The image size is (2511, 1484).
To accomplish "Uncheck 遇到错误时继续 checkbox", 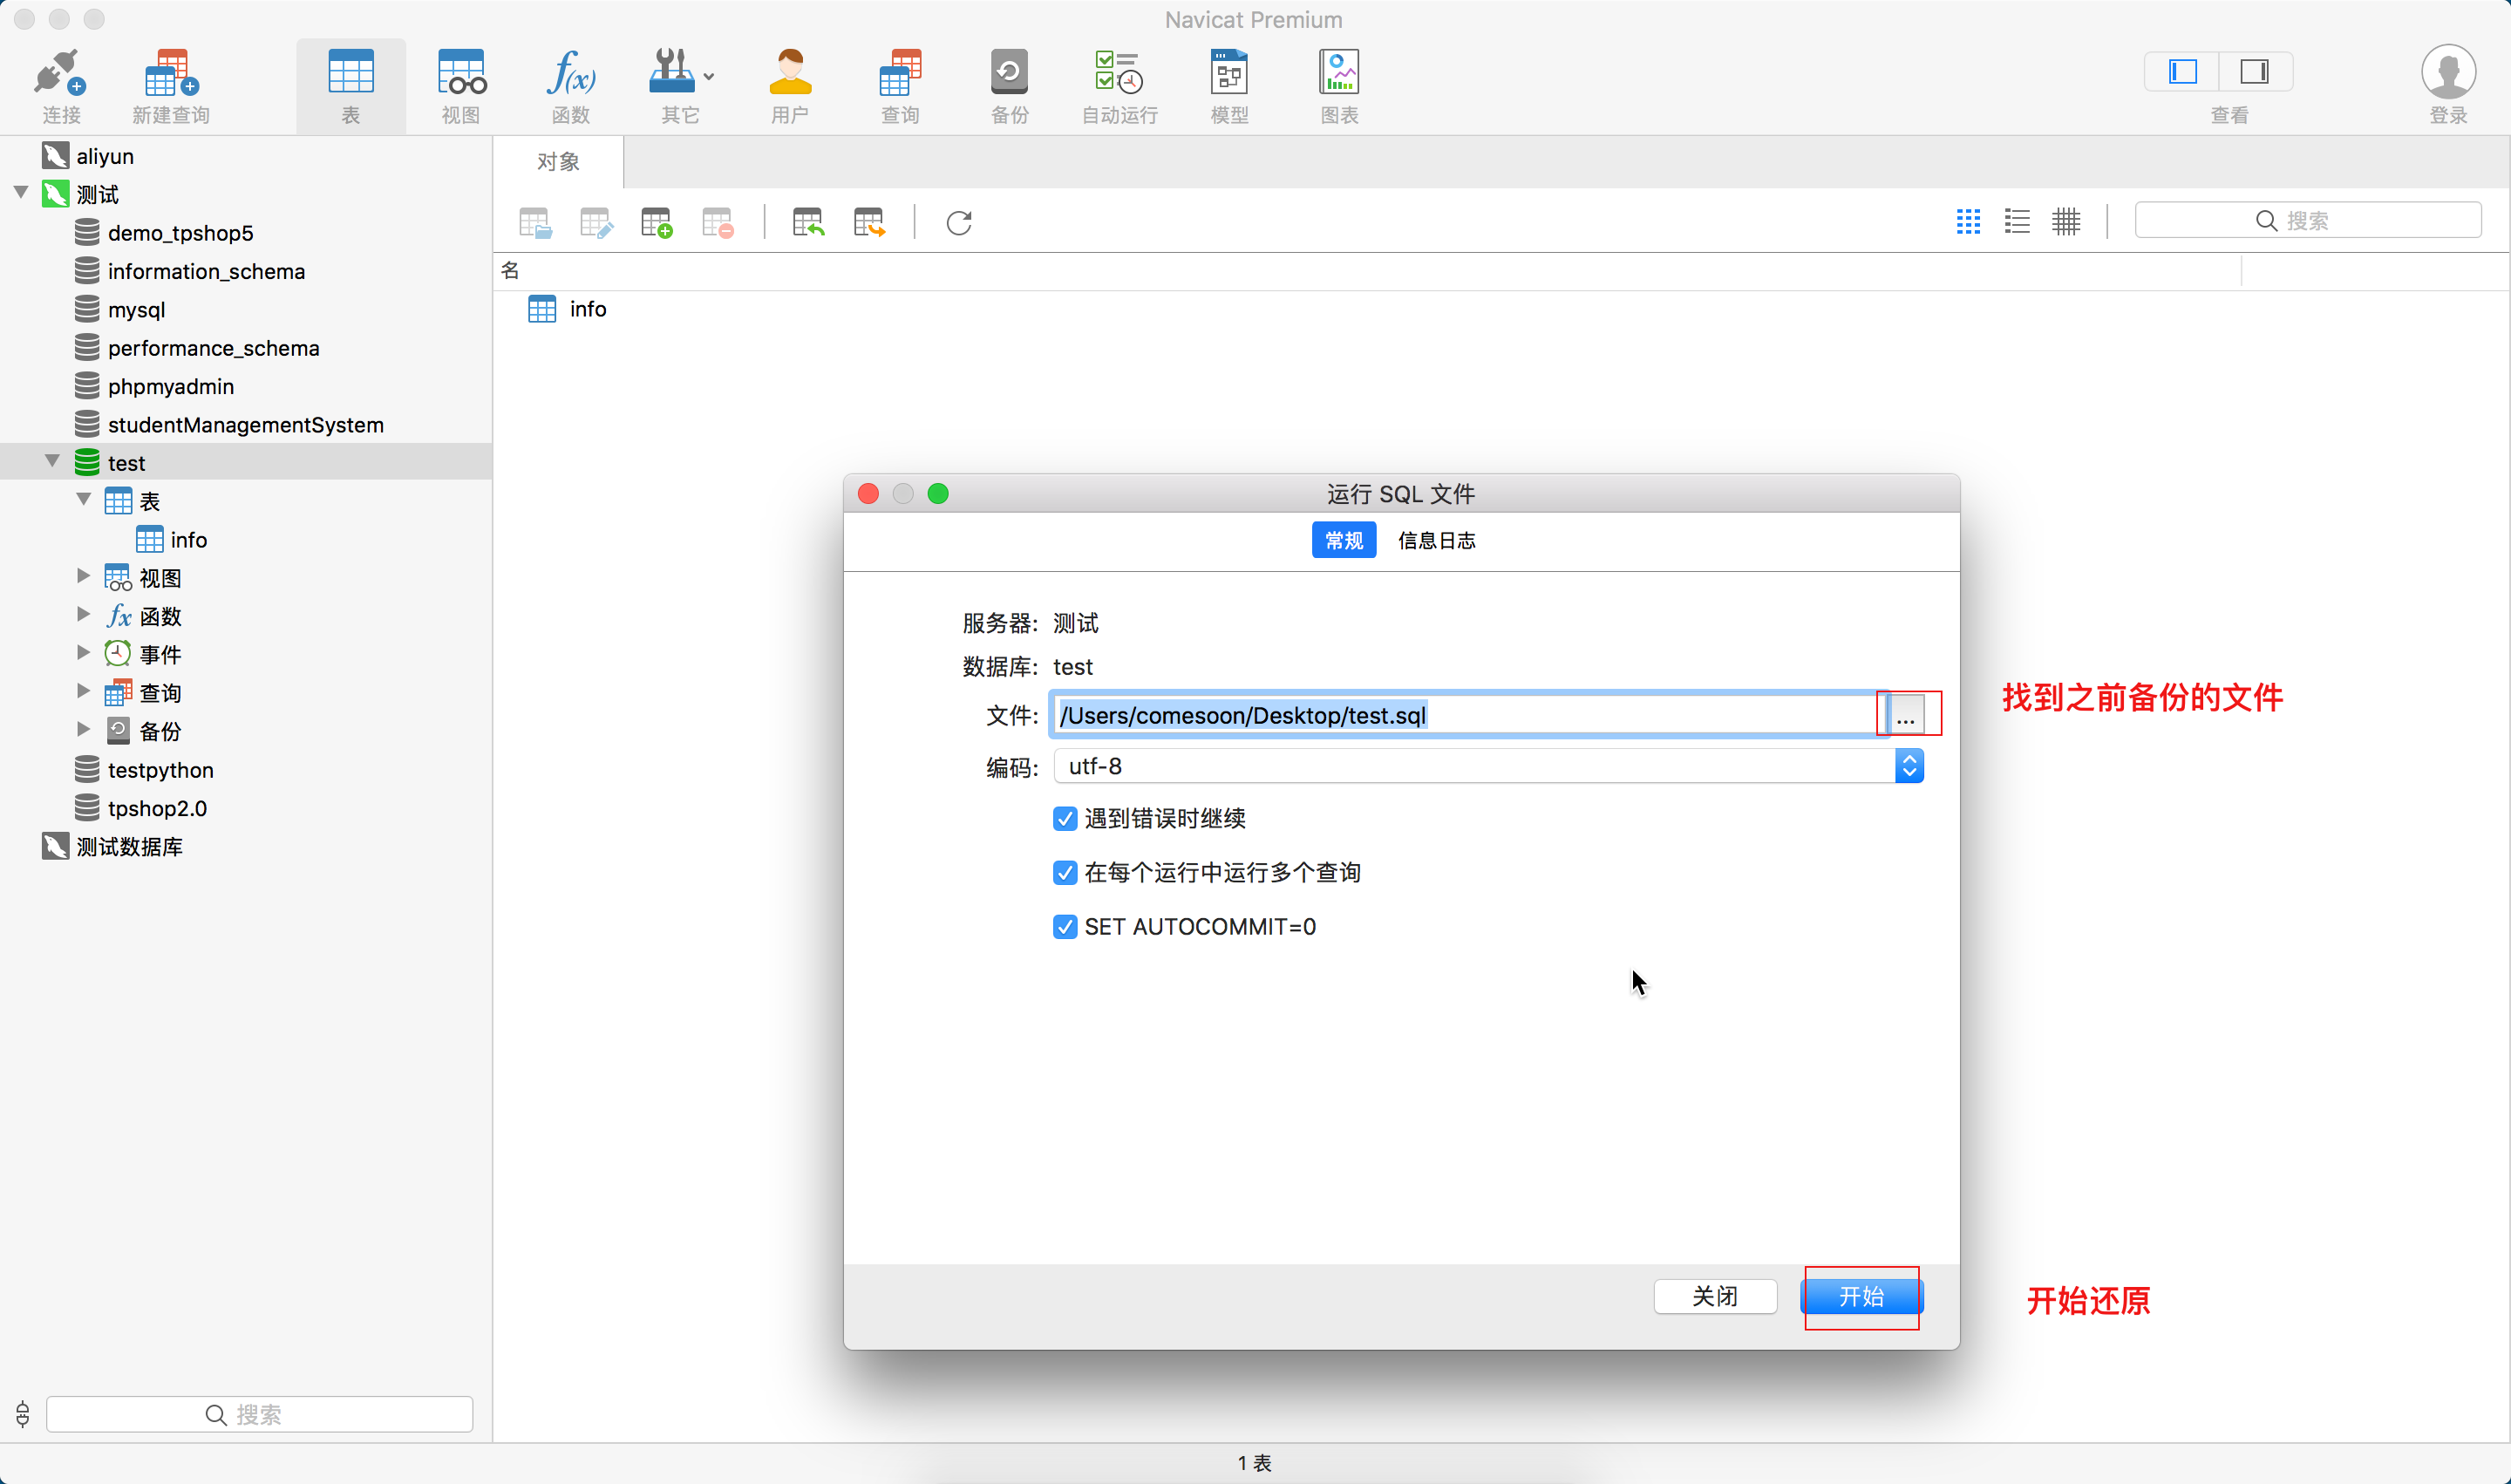I will [x=1064, y=819].
